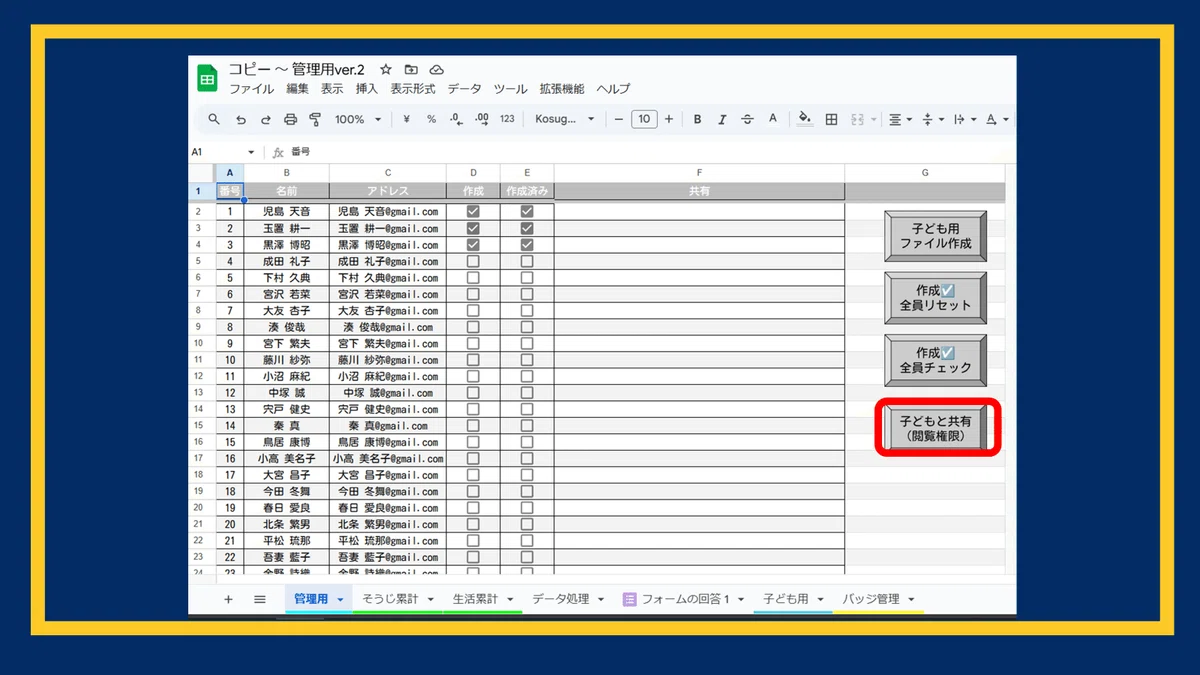Uncheck 作成 checkbox for 児島 天音
This screenshot has width=1200, height=675.
[x=473, y=212]
